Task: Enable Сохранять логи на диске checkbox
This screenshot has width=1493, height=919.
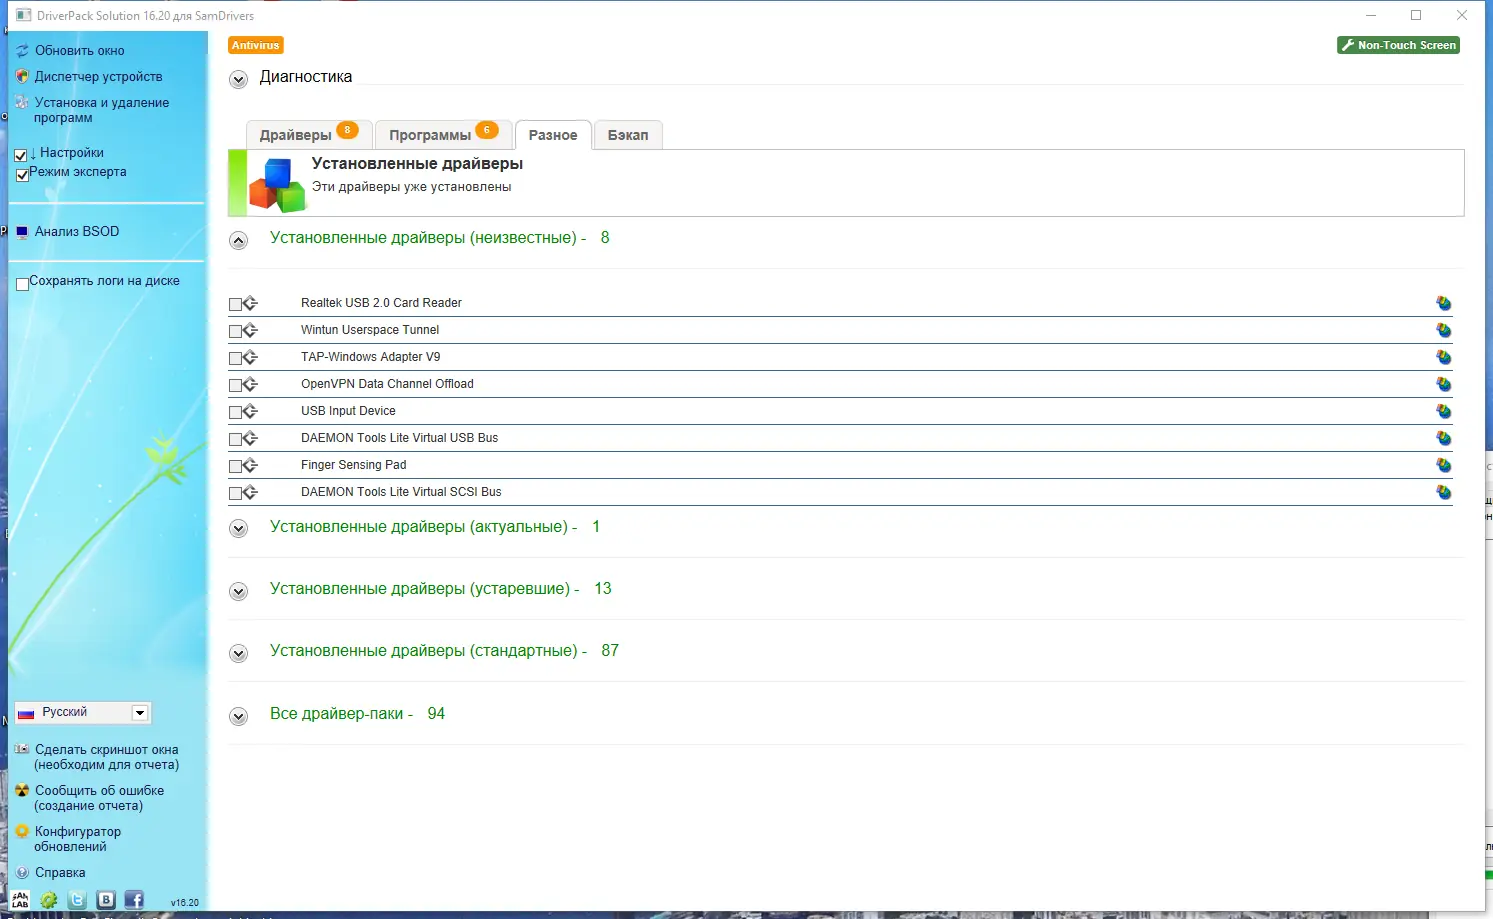Action: 22,284
